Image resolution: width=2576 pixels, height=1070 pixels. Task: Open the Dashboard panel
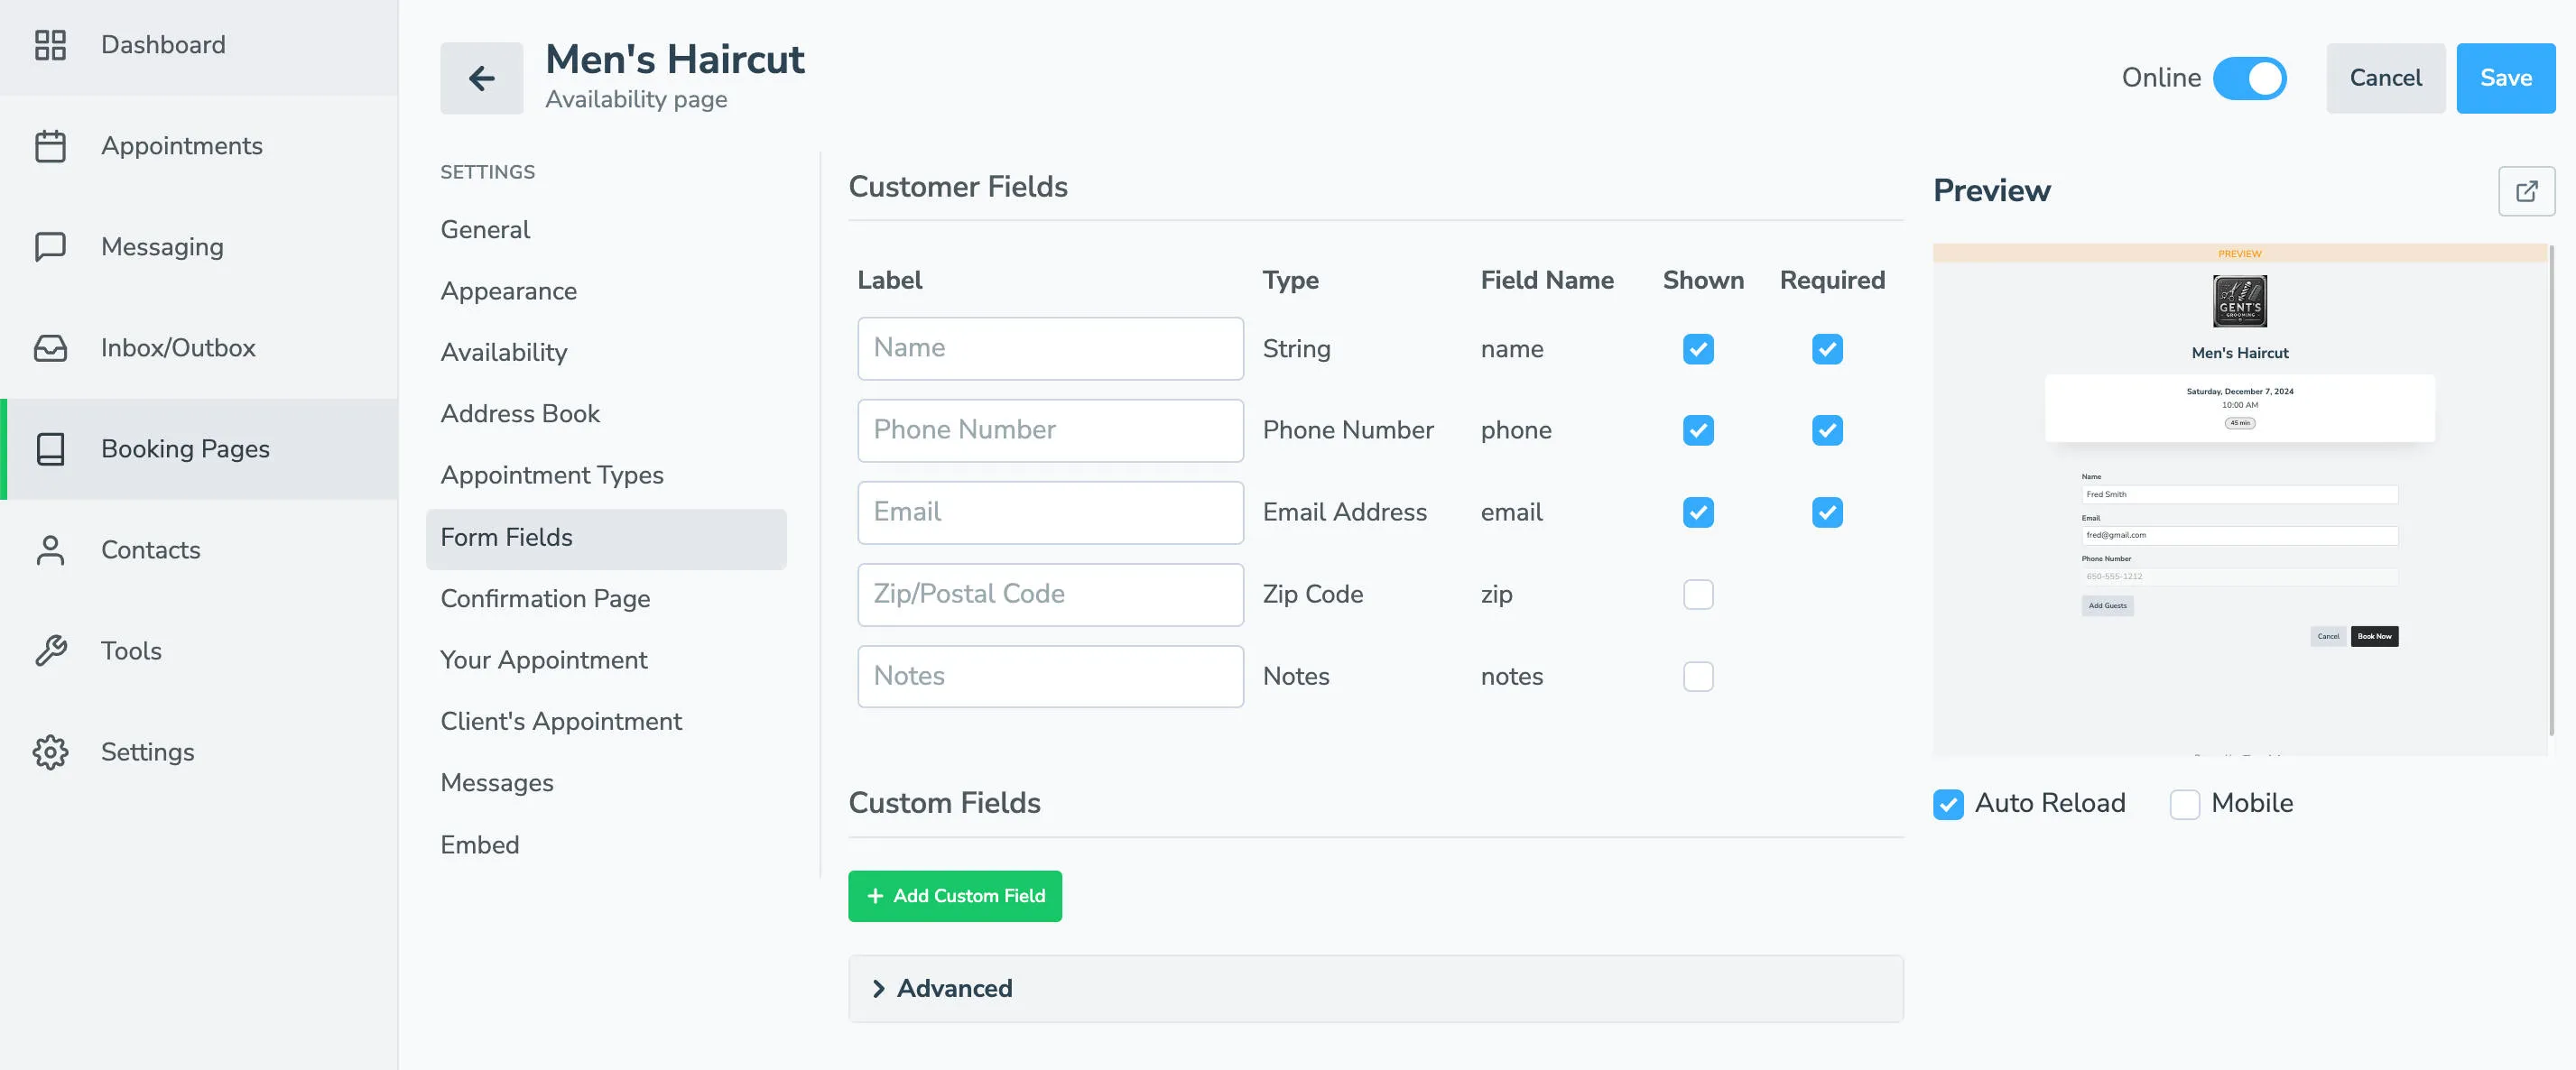point(162,45)
